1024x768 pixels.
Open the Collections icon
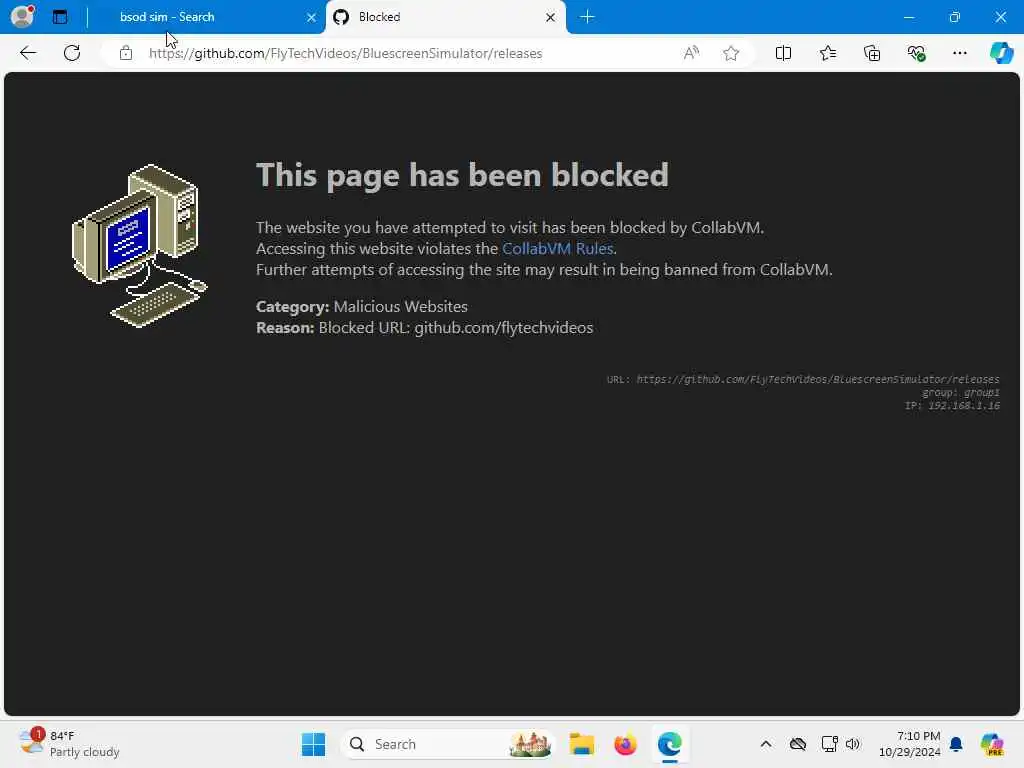pyautogui.click(x=872, y=53)
